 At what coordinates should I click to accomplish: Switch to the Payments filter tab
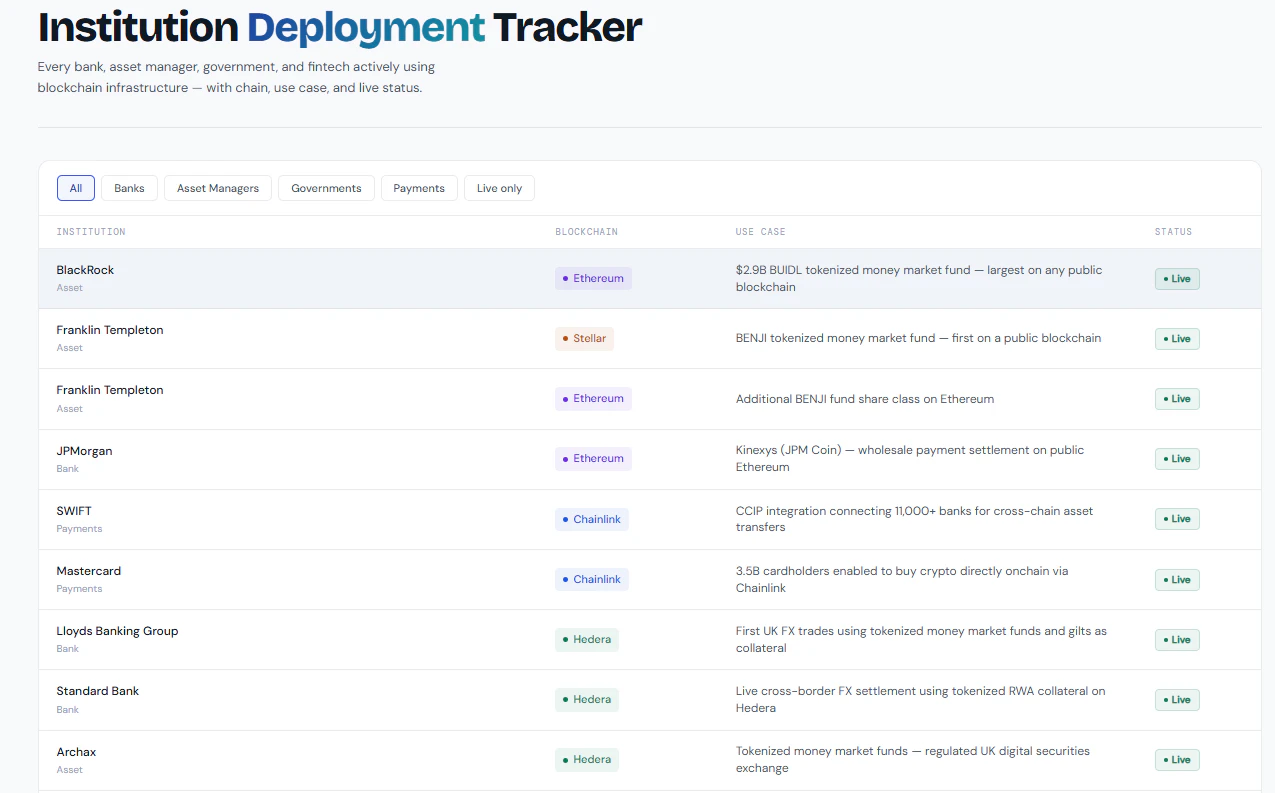[x=419, y=187]
